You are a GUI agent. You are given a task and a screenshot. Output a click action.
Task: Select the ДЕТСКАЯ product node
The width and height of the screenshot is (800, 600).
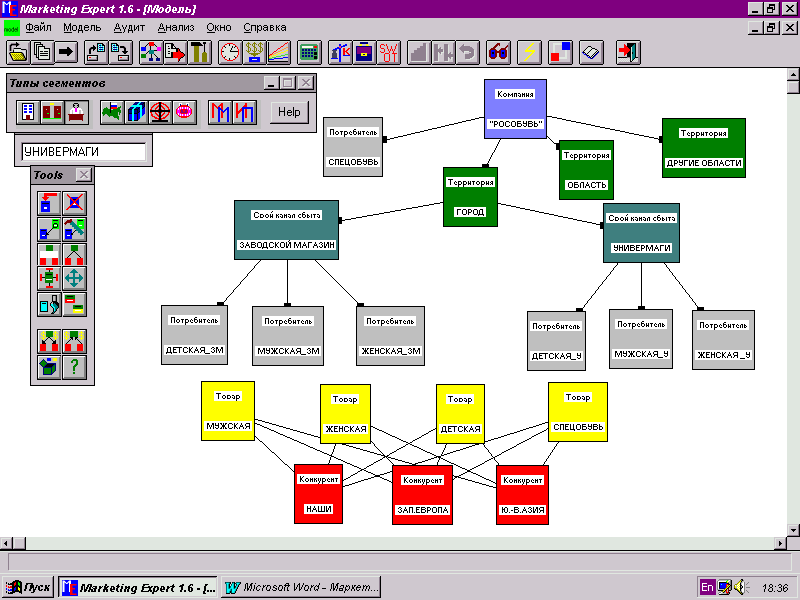point(460,414)
